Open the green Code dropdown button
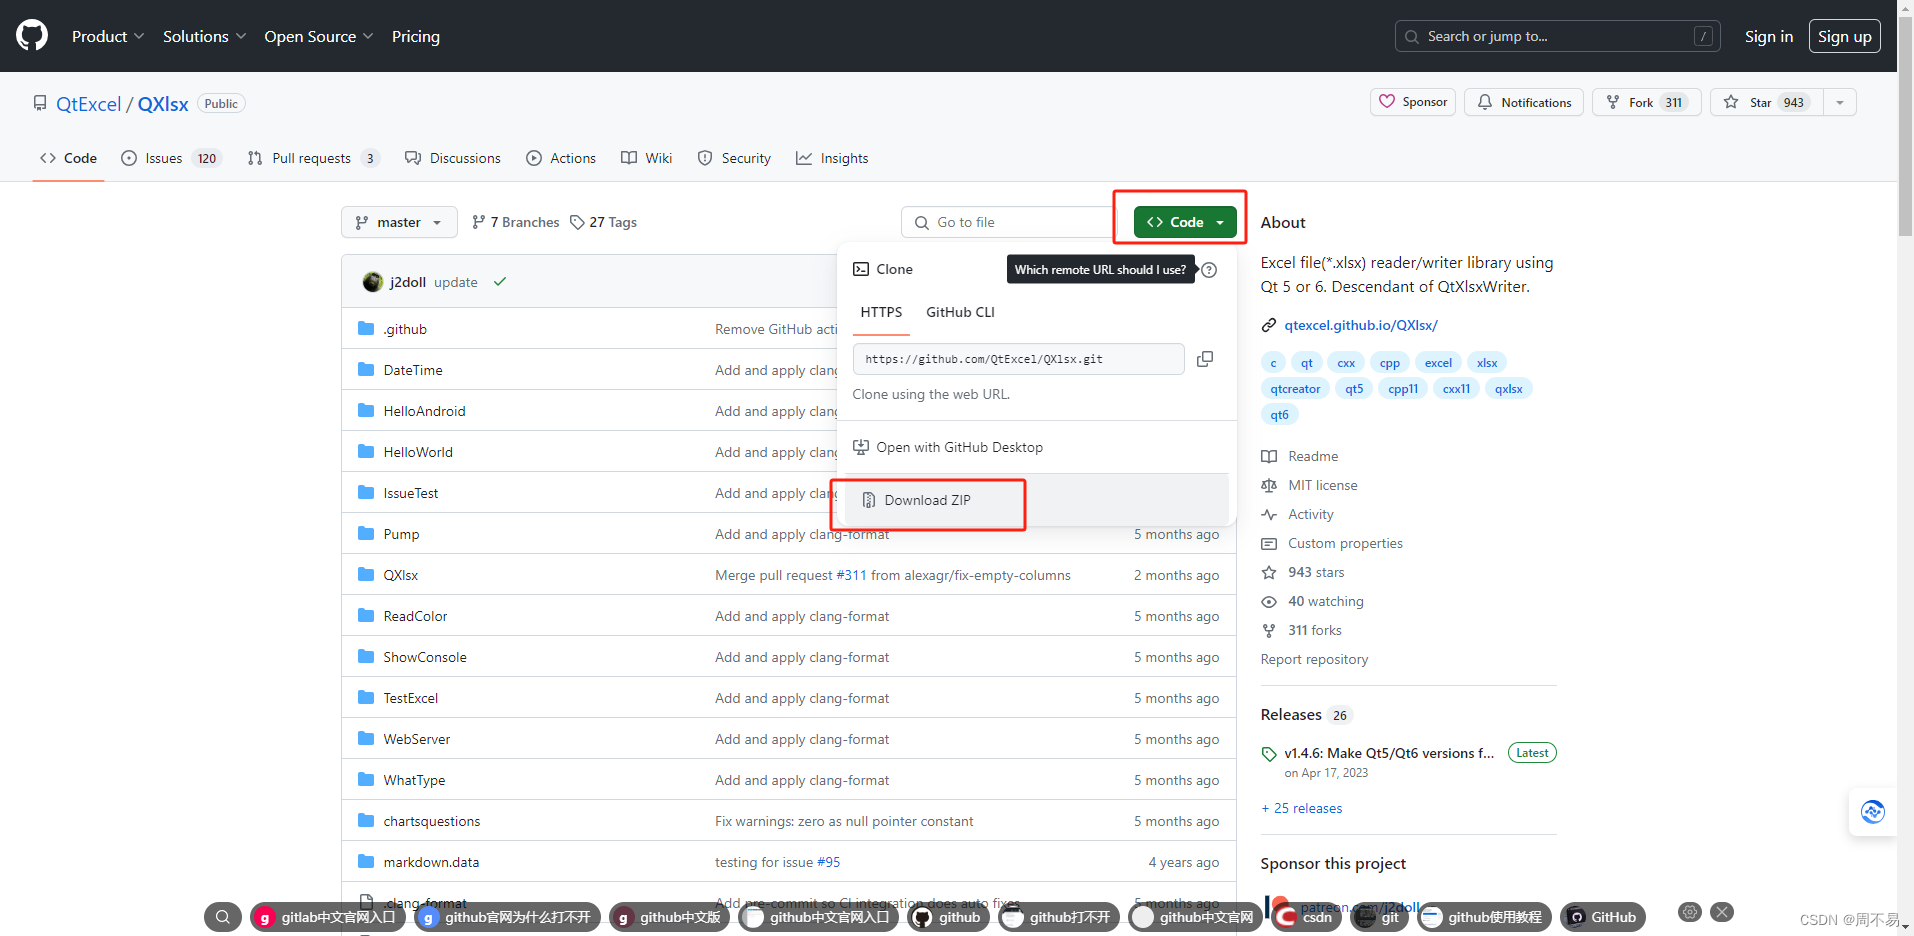This screenshot has width=1914, height=936. (1185, 222)
